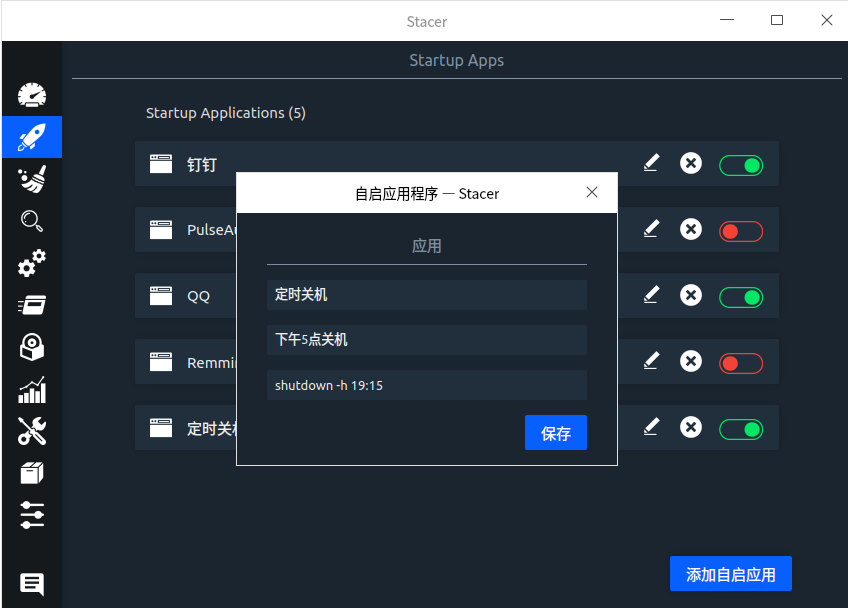
Task: Delete the Remmina startup entry
Action: click(x=691, y=361)
